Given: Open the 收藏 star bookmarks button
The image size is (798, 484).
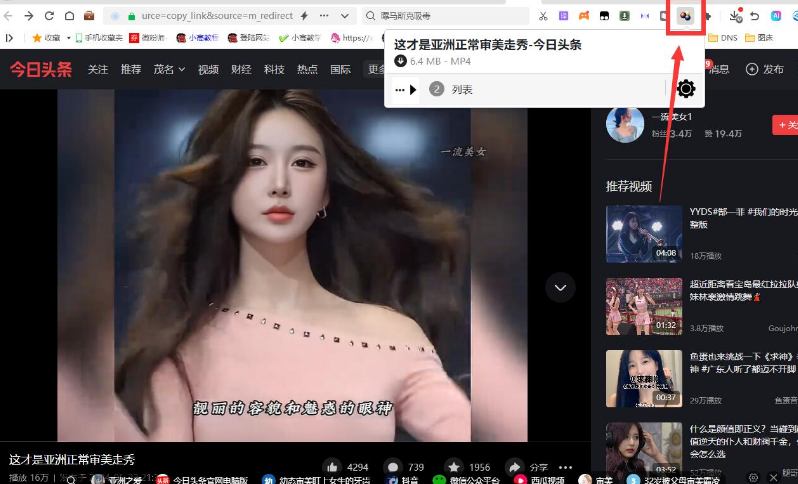Looking at the screenshot, I should coord(46,38).
